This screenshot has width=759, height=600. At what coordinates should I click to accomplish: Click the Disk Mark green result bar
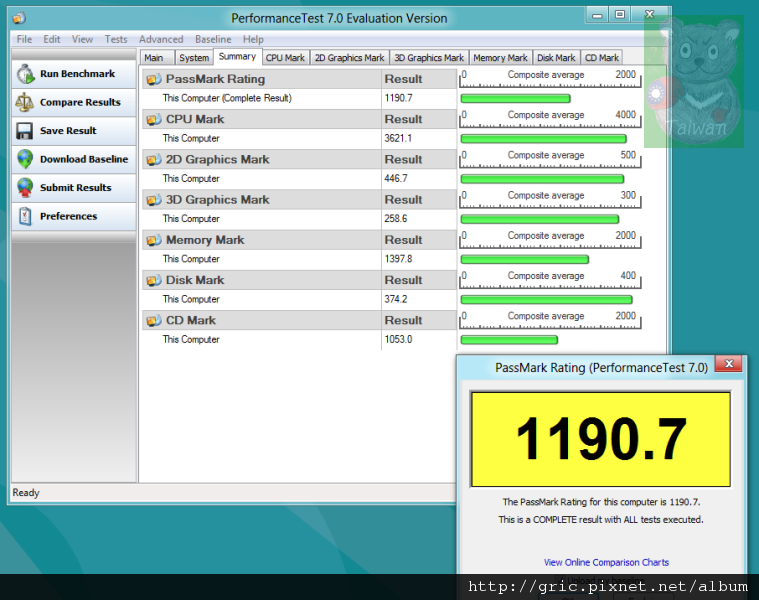pyautogui.click(x=546, y=300)
